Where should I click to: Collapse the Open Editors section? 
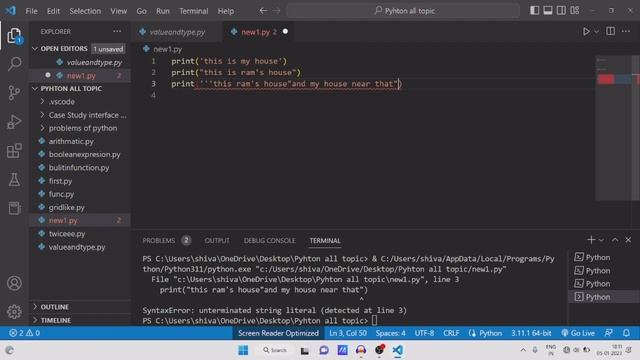pos(64,49)
